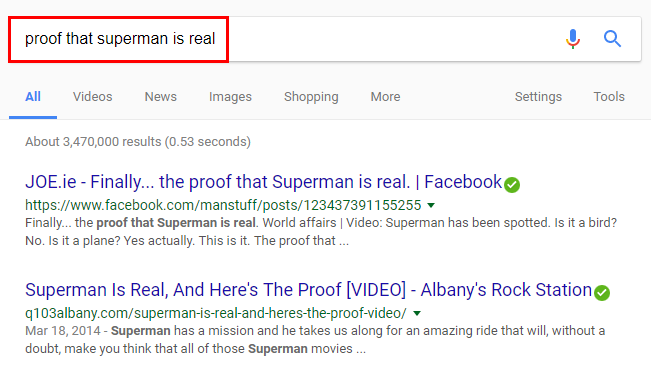Select the All results tab
The height and width of the screenshot is (384, 651).
pos(33,97)
